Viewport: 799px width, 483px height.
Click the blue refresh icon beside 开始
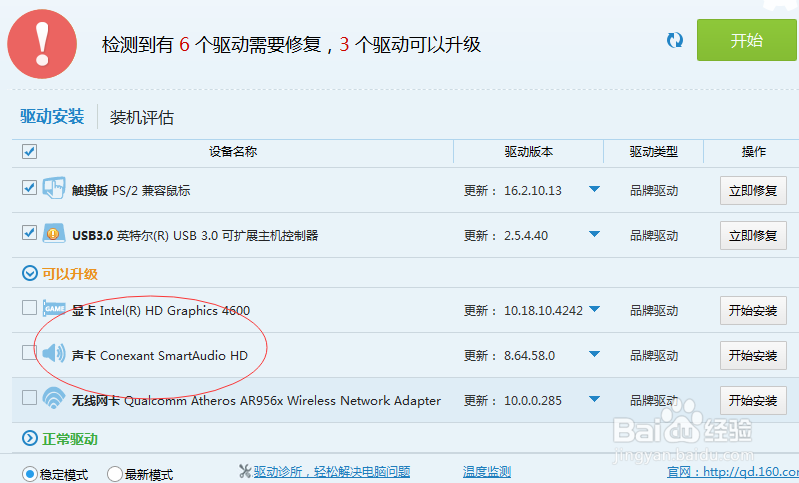click(675, 40)
